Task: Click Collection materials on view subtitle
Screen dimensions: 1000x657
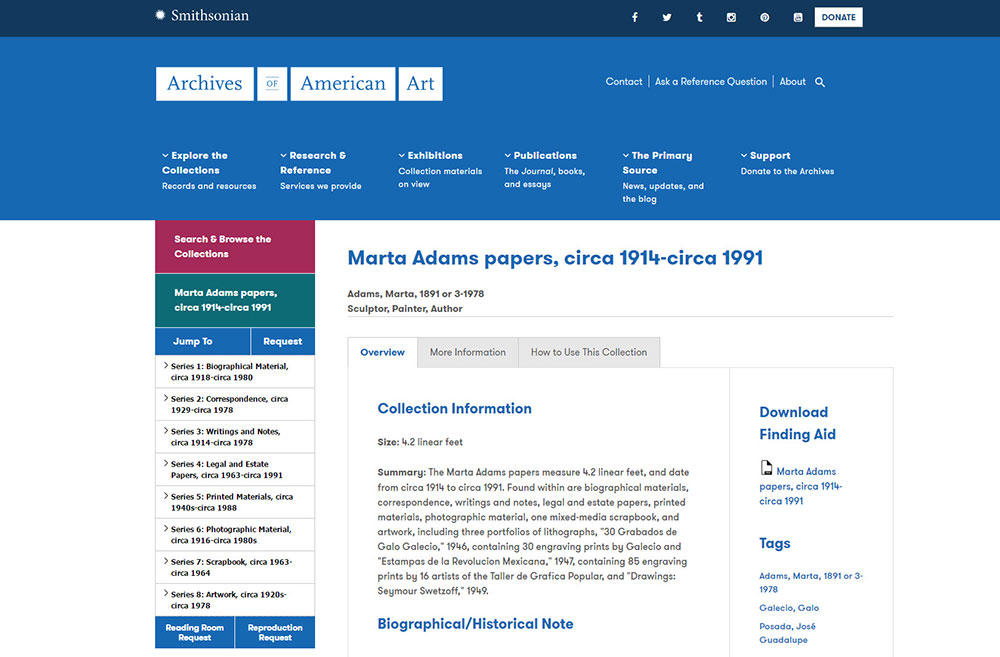Action: click(x=440, y=178)
